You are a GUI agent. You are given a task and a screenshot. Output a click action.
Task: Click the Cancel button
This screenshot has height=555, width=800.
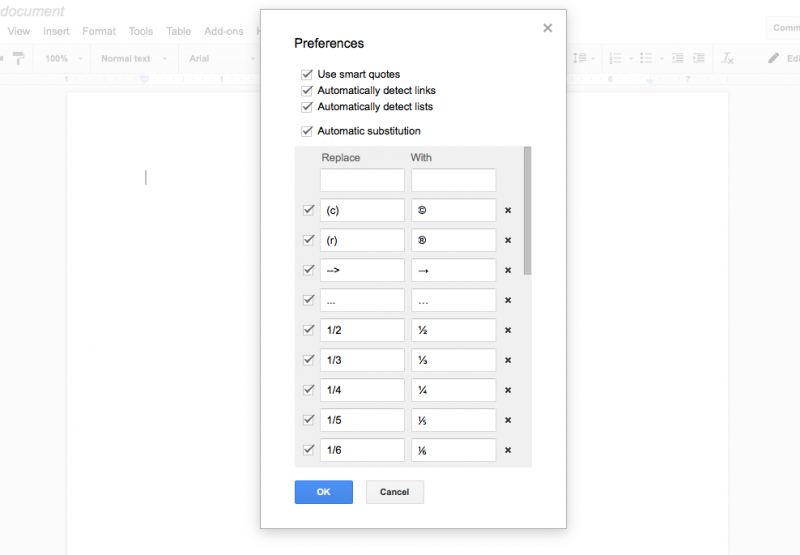point(394,492)
